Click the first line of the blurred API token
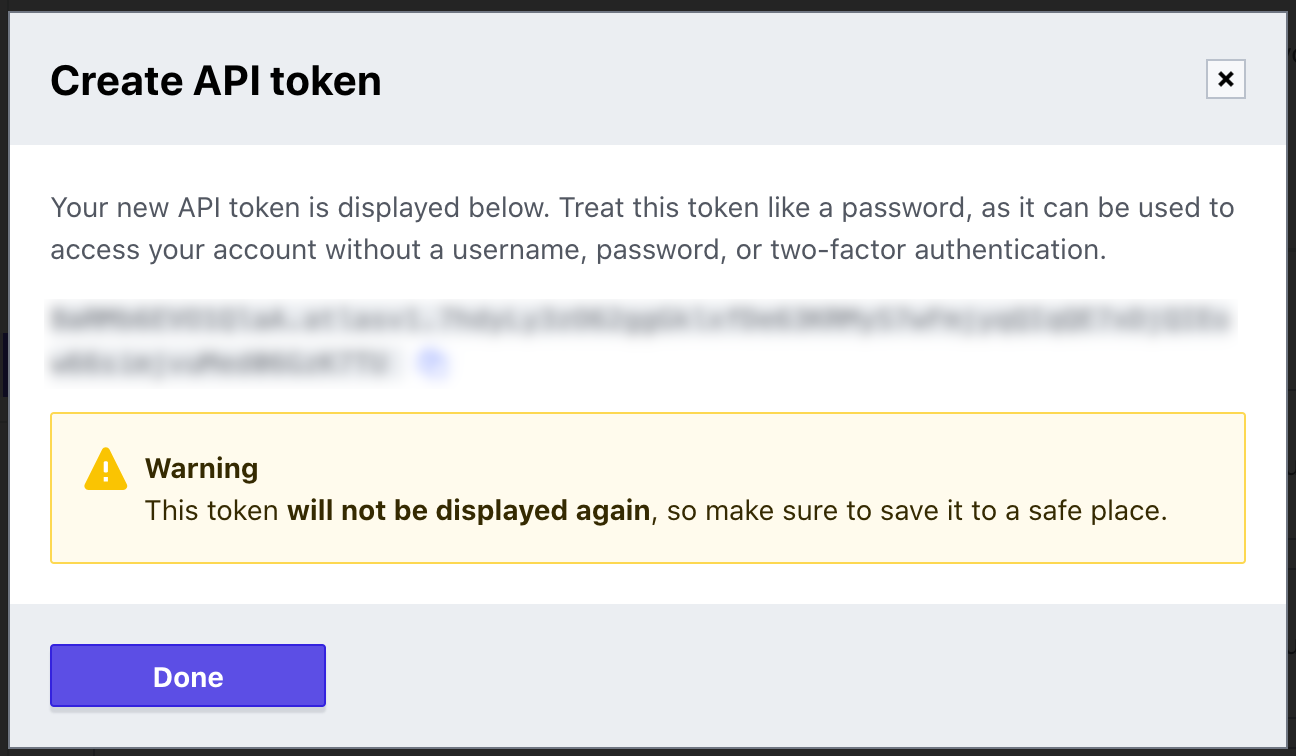Viewport: 1296px width, 756px height. [642, 321]
